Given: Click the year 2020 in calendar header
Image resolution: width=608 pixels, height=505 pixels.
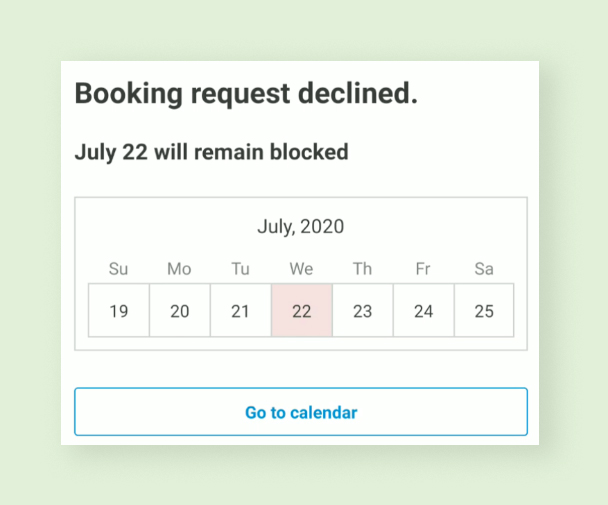Looking at the screenshot, I should (322, 227).
